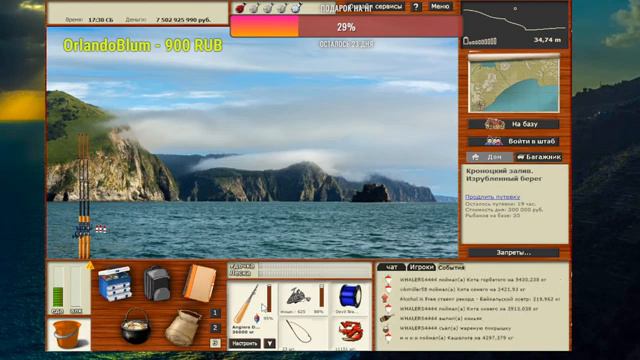Click the truck icon on На базу
The image size is (640, 360).
494,124
